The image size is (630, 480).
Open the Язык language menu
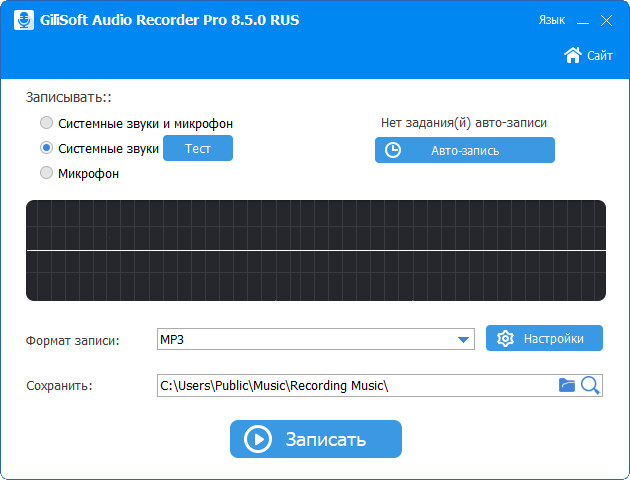[x=551, y=20]
